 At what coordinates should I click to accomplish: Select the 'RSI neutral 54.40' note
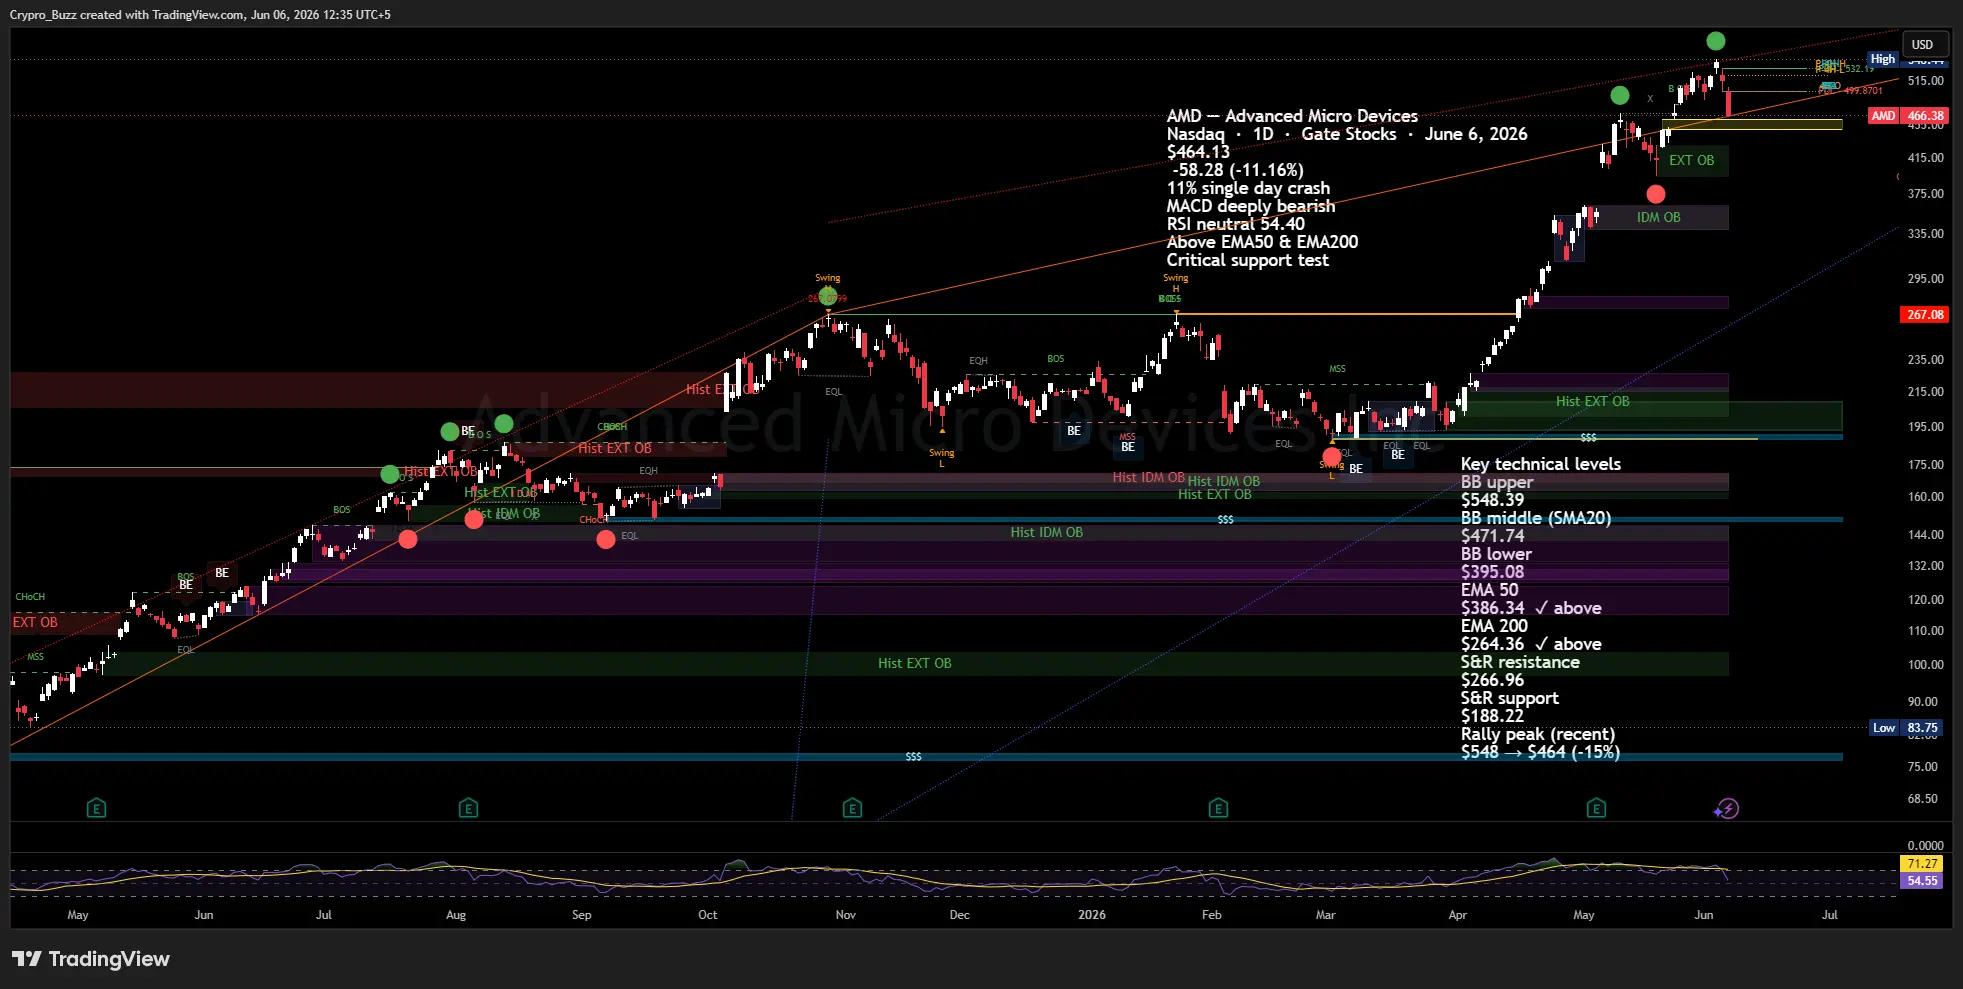1236,224
